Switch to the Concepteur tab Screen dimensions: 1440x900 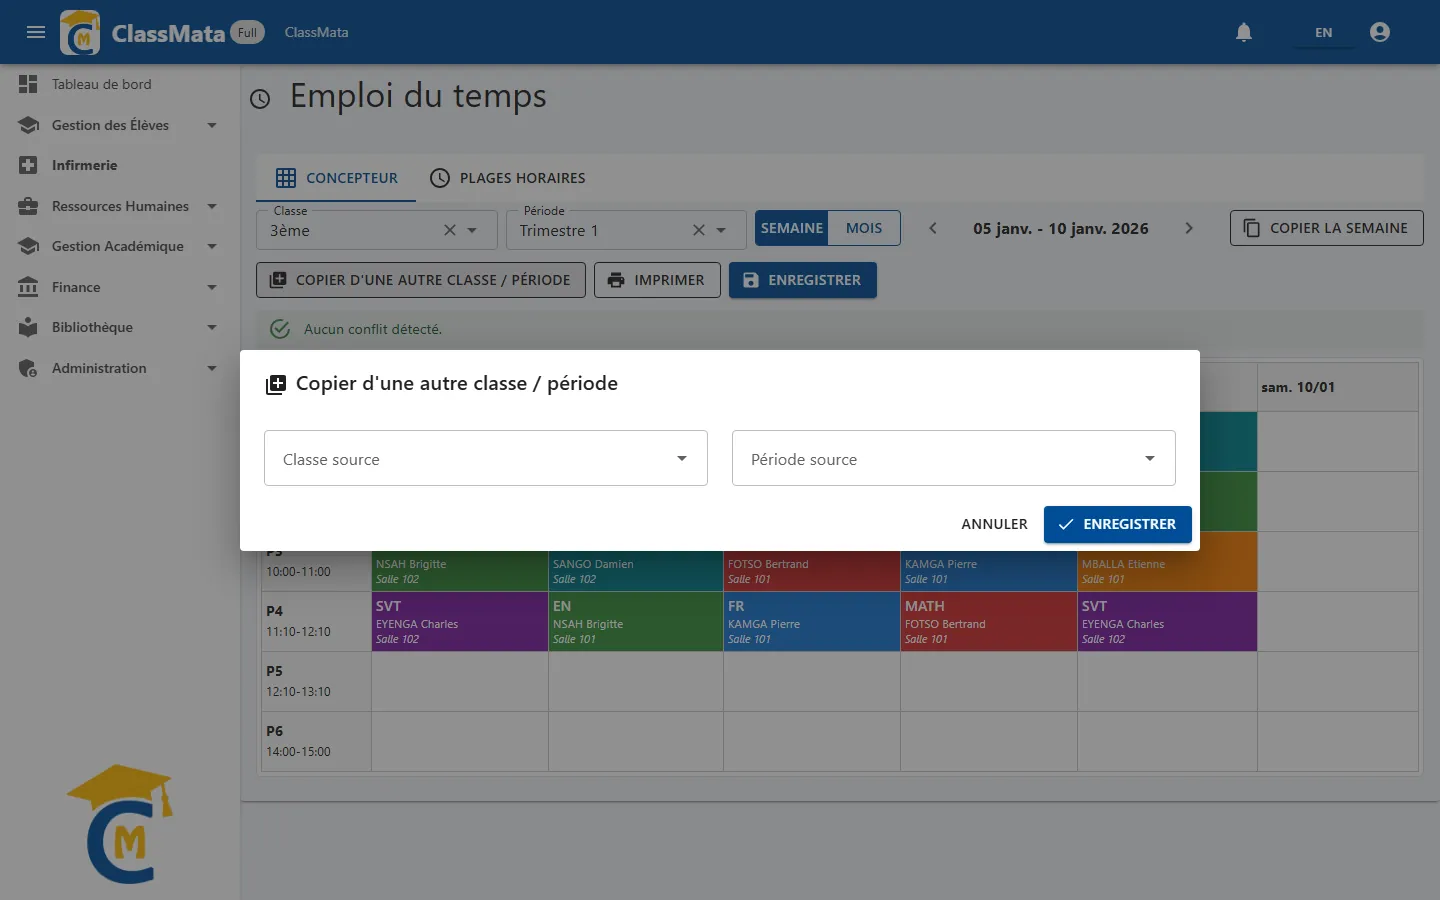pos(336,178)
